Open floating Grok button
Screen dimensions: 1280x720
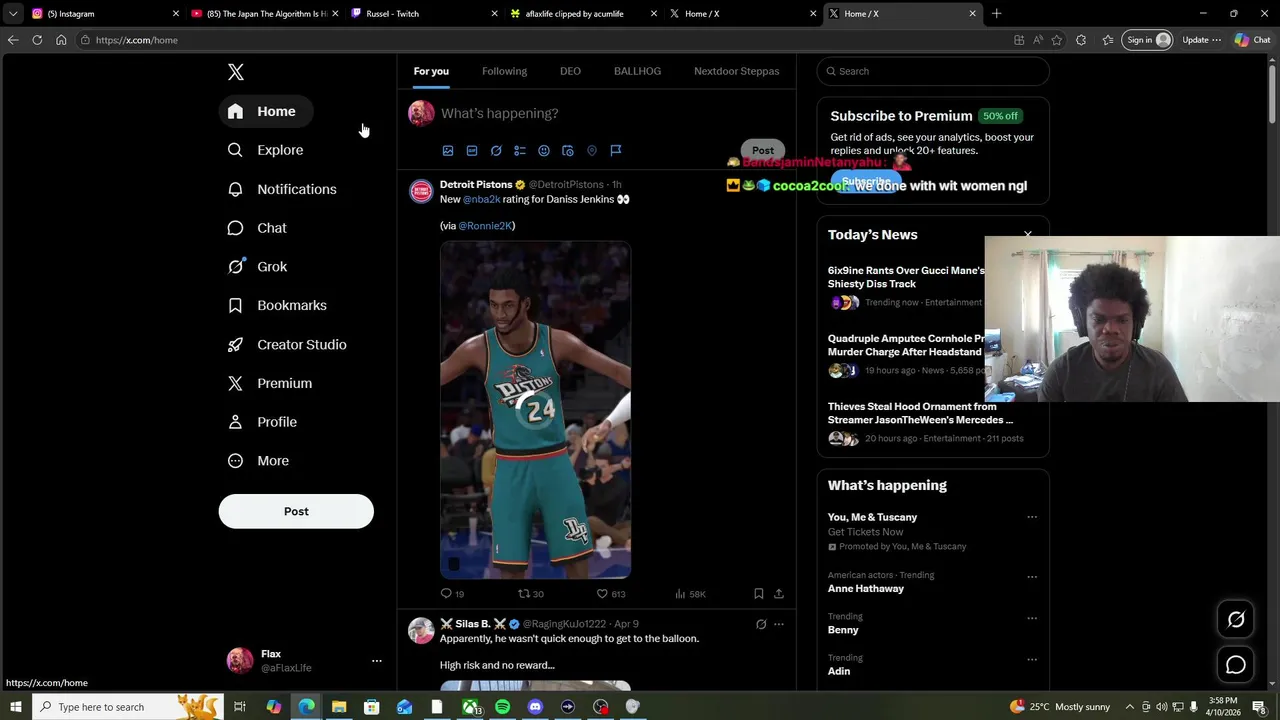[1236, 620]
